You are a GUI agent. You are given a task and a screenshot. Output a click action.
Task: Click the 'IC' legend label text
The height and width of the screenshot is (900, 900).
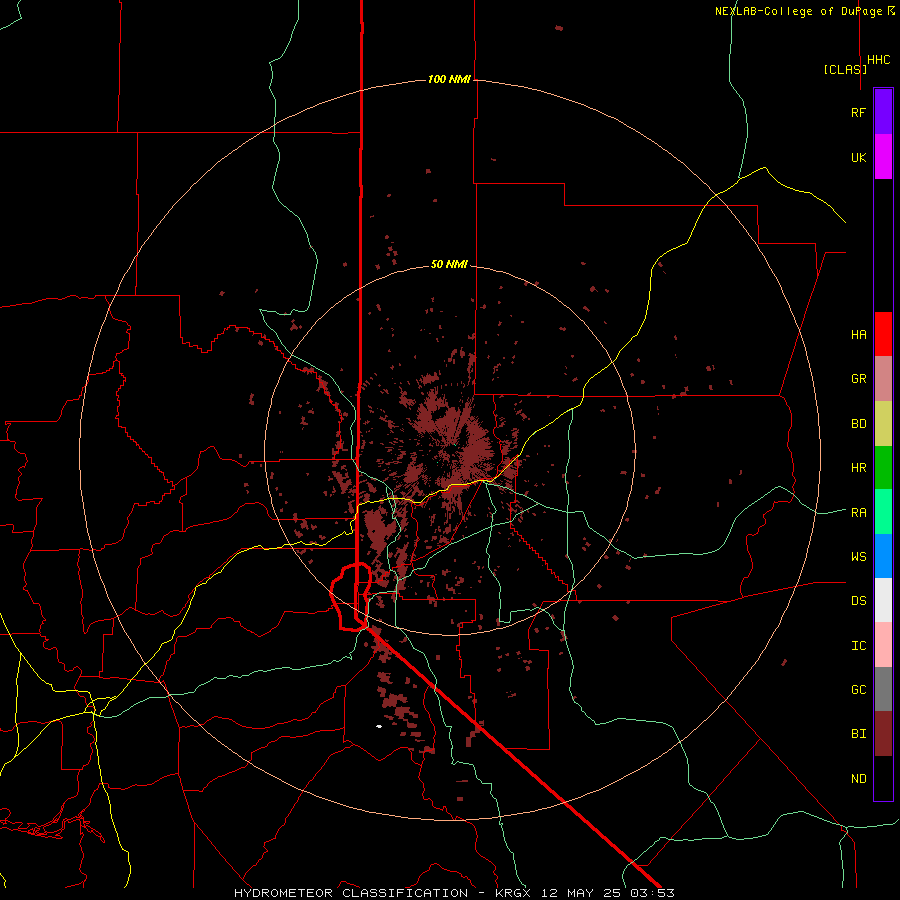coord(859,645)
